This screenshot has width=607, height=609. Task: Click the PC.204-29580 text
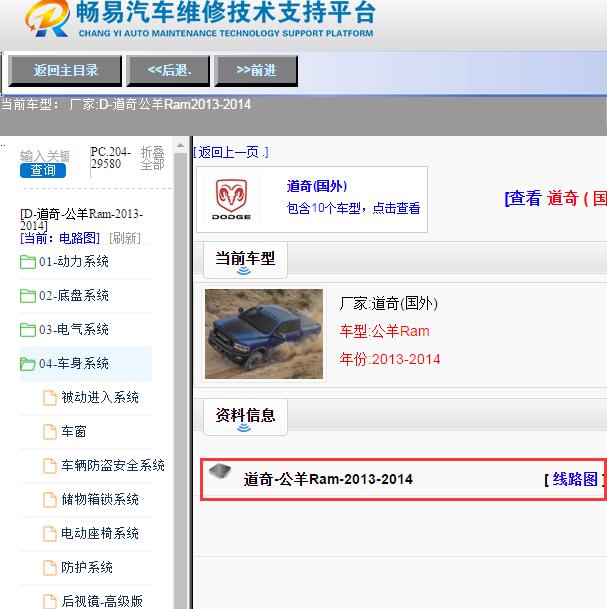(x=110, y=158)
